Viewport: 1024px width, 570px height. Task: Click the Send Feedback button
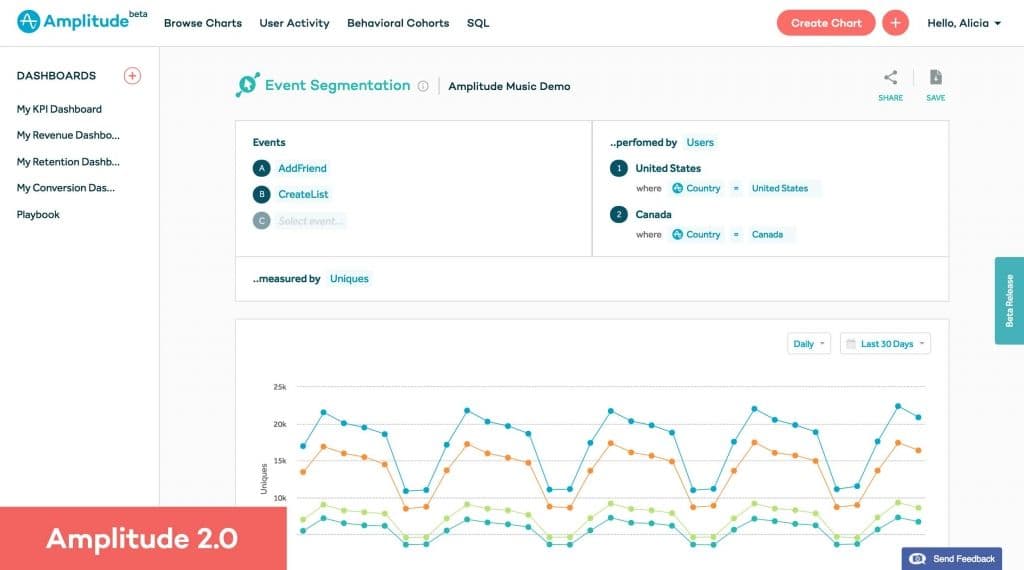pyautogui.click(x=953, y=558)
